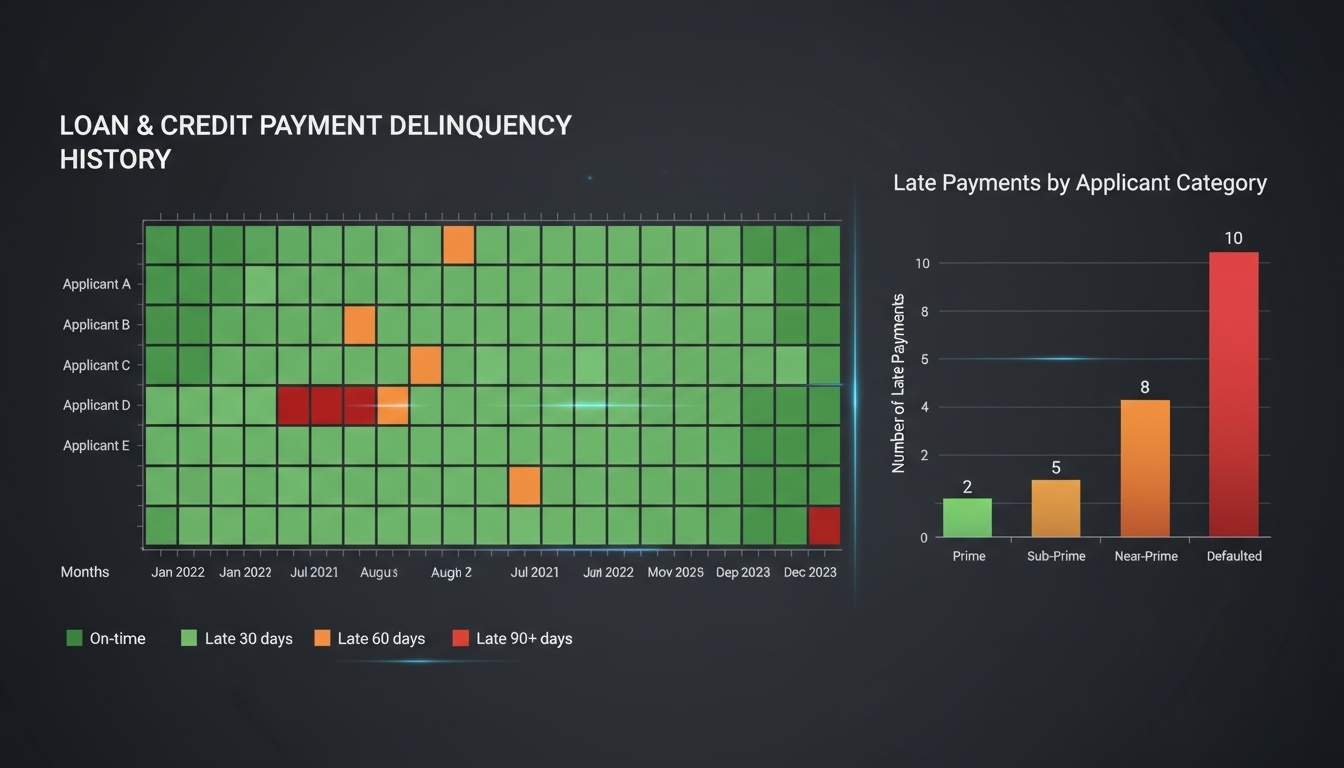Expand the Applicant C row details
The height and width of the screenshot is (768, 1344).
[x=96, y=364]
